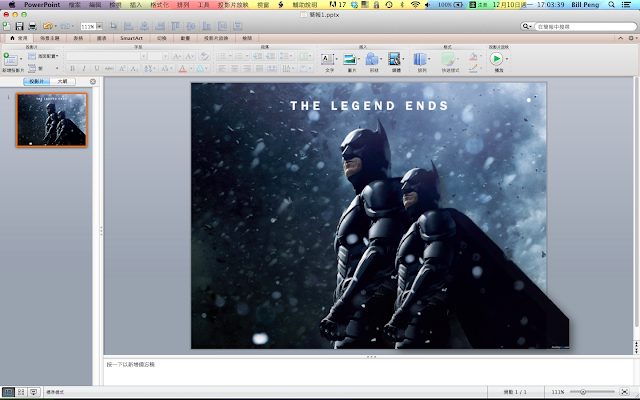The width and height of the screenshot is (640, 400).
Task: Open the font size dropdown
Action: (165, 56)
